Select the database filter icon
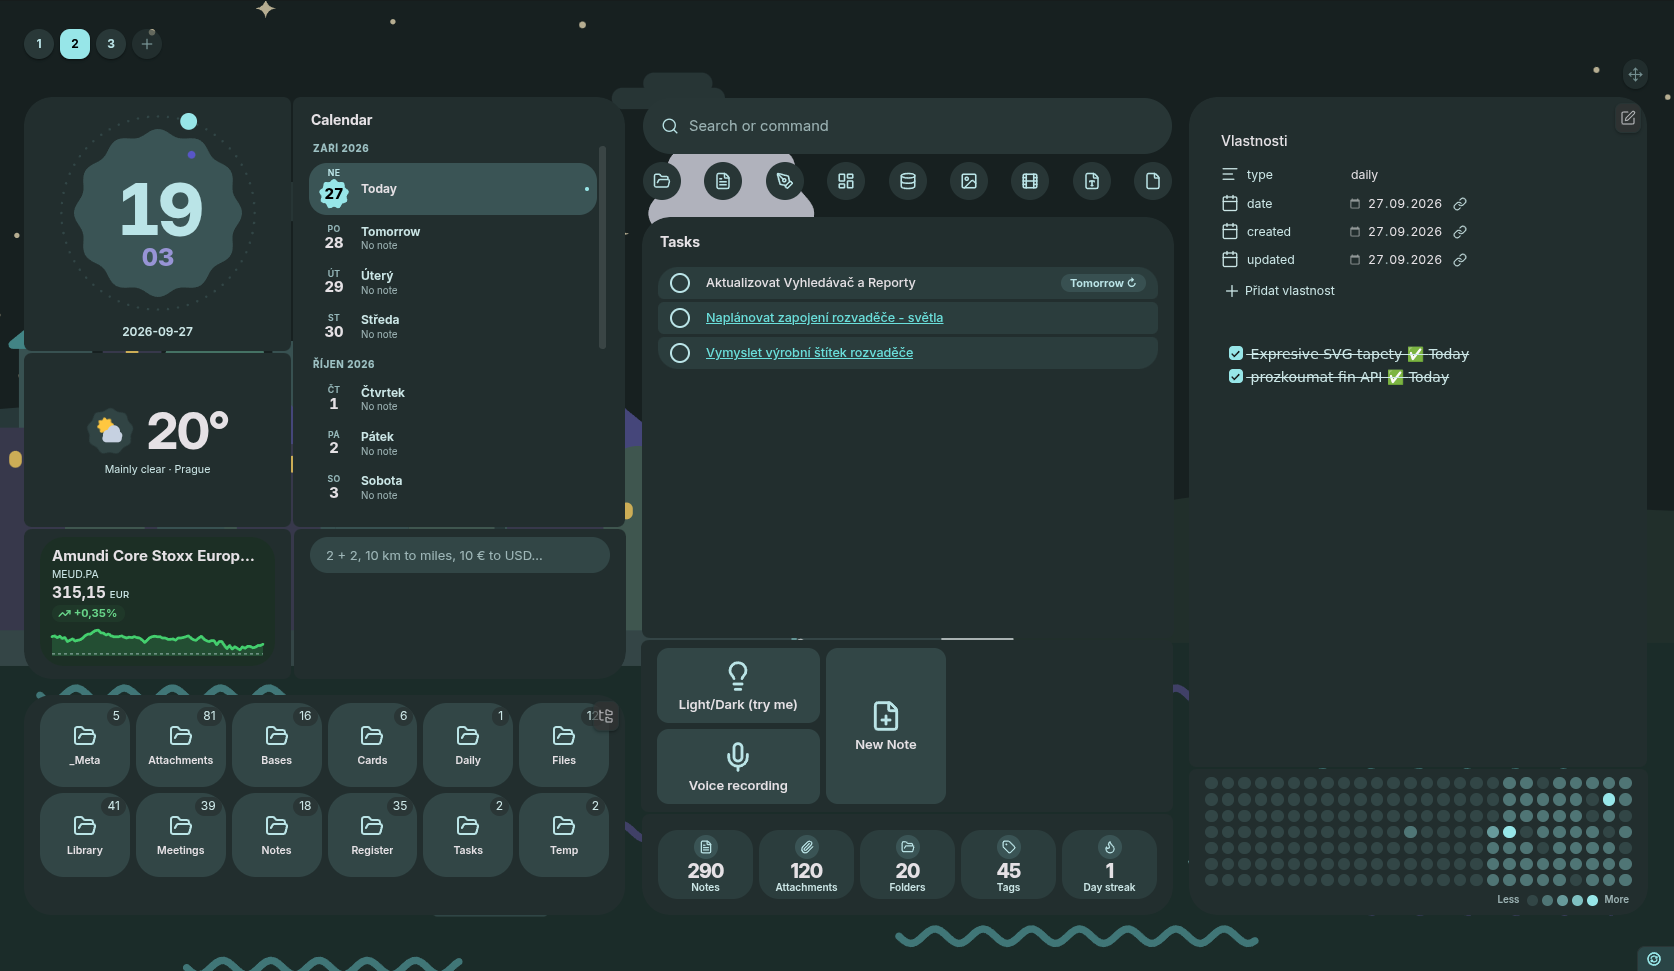The width and height of the screenshot is (1674, 971). pos(908,181)
